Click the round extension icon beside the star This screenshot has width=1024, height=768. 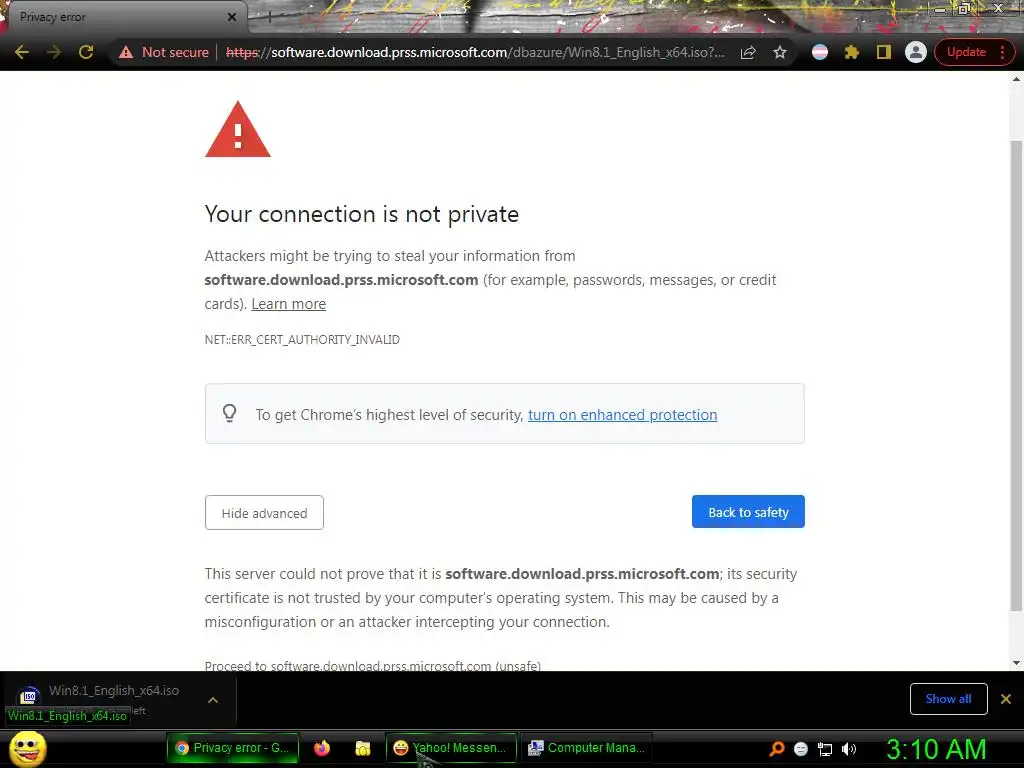pos(820,52)
